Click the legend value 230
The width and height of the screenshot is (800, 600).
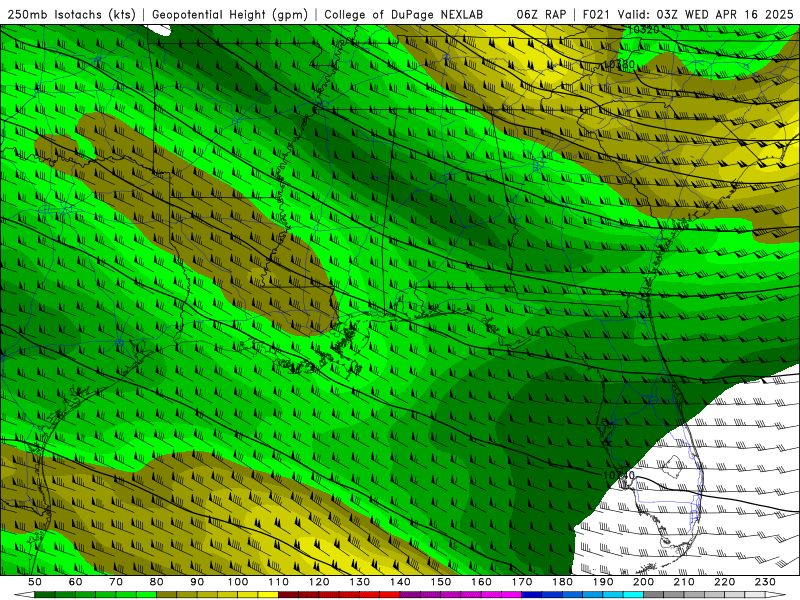pos(765,582)
